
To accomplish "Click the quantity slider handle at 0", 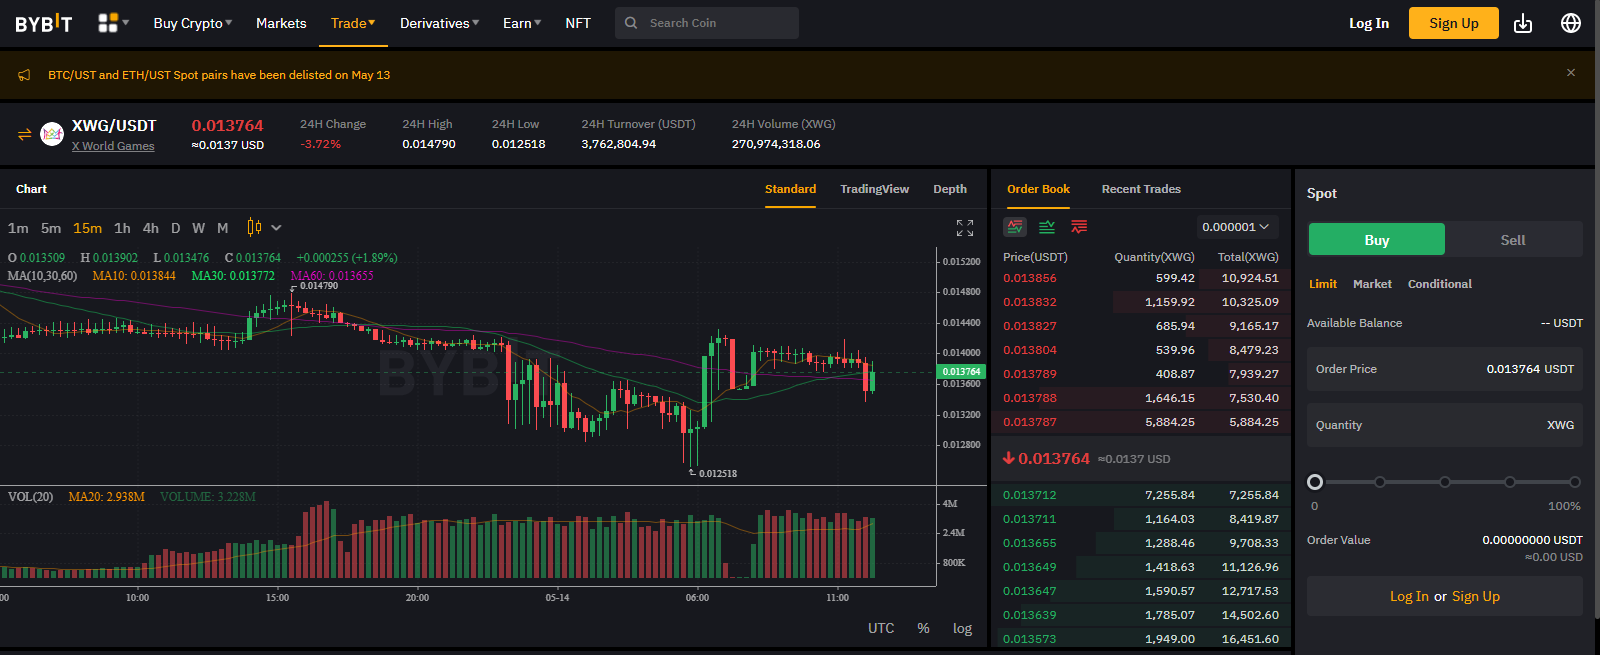I will pos(1315,482).
